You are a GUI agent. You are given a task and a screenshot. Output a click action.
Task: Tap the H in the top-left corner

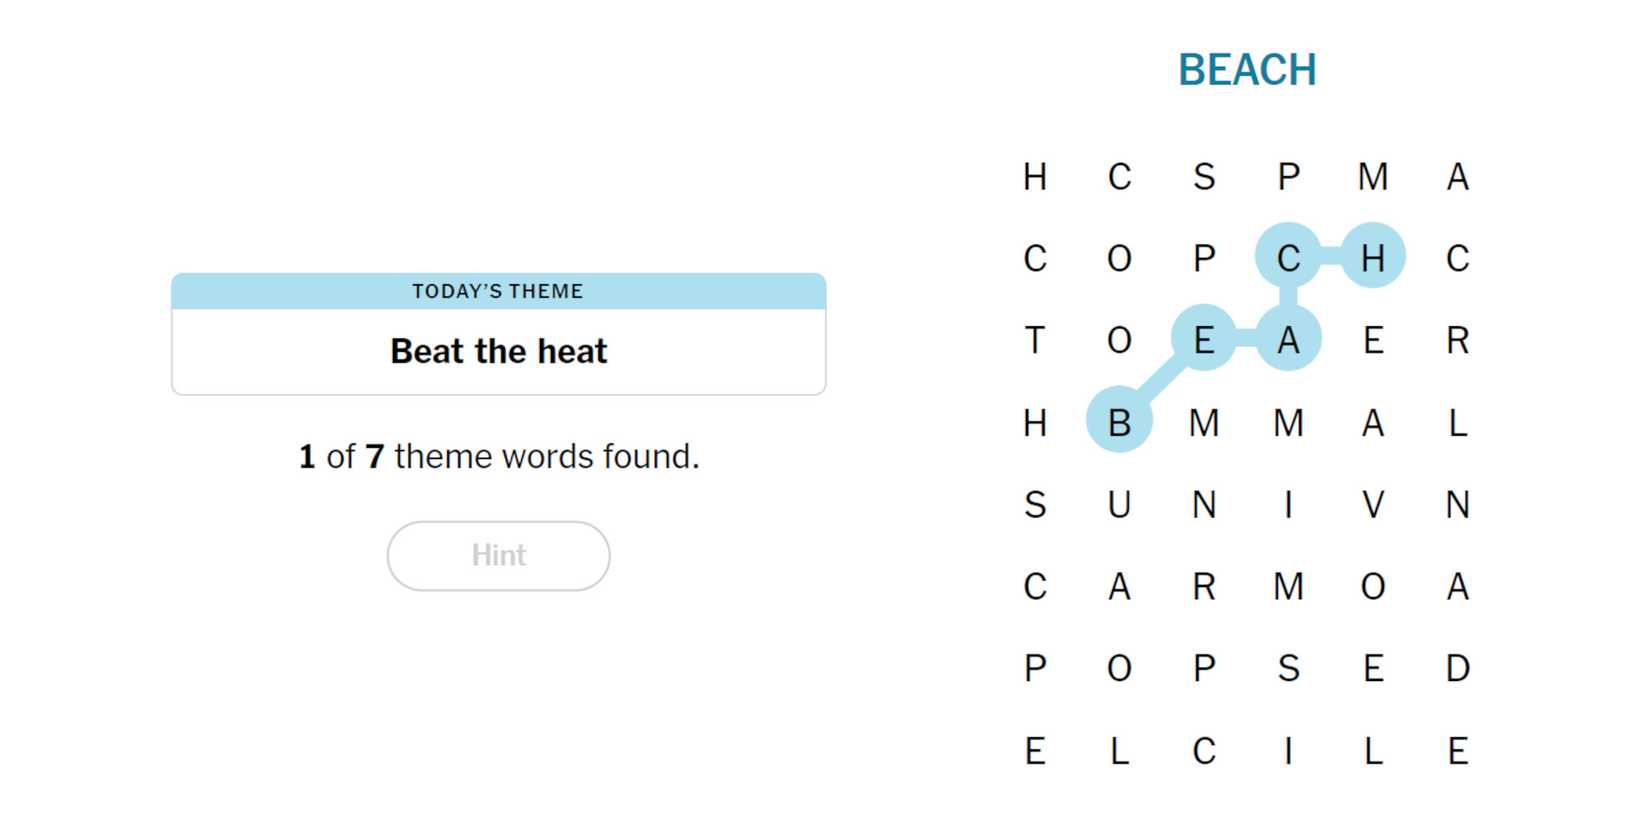[1035, 176]
